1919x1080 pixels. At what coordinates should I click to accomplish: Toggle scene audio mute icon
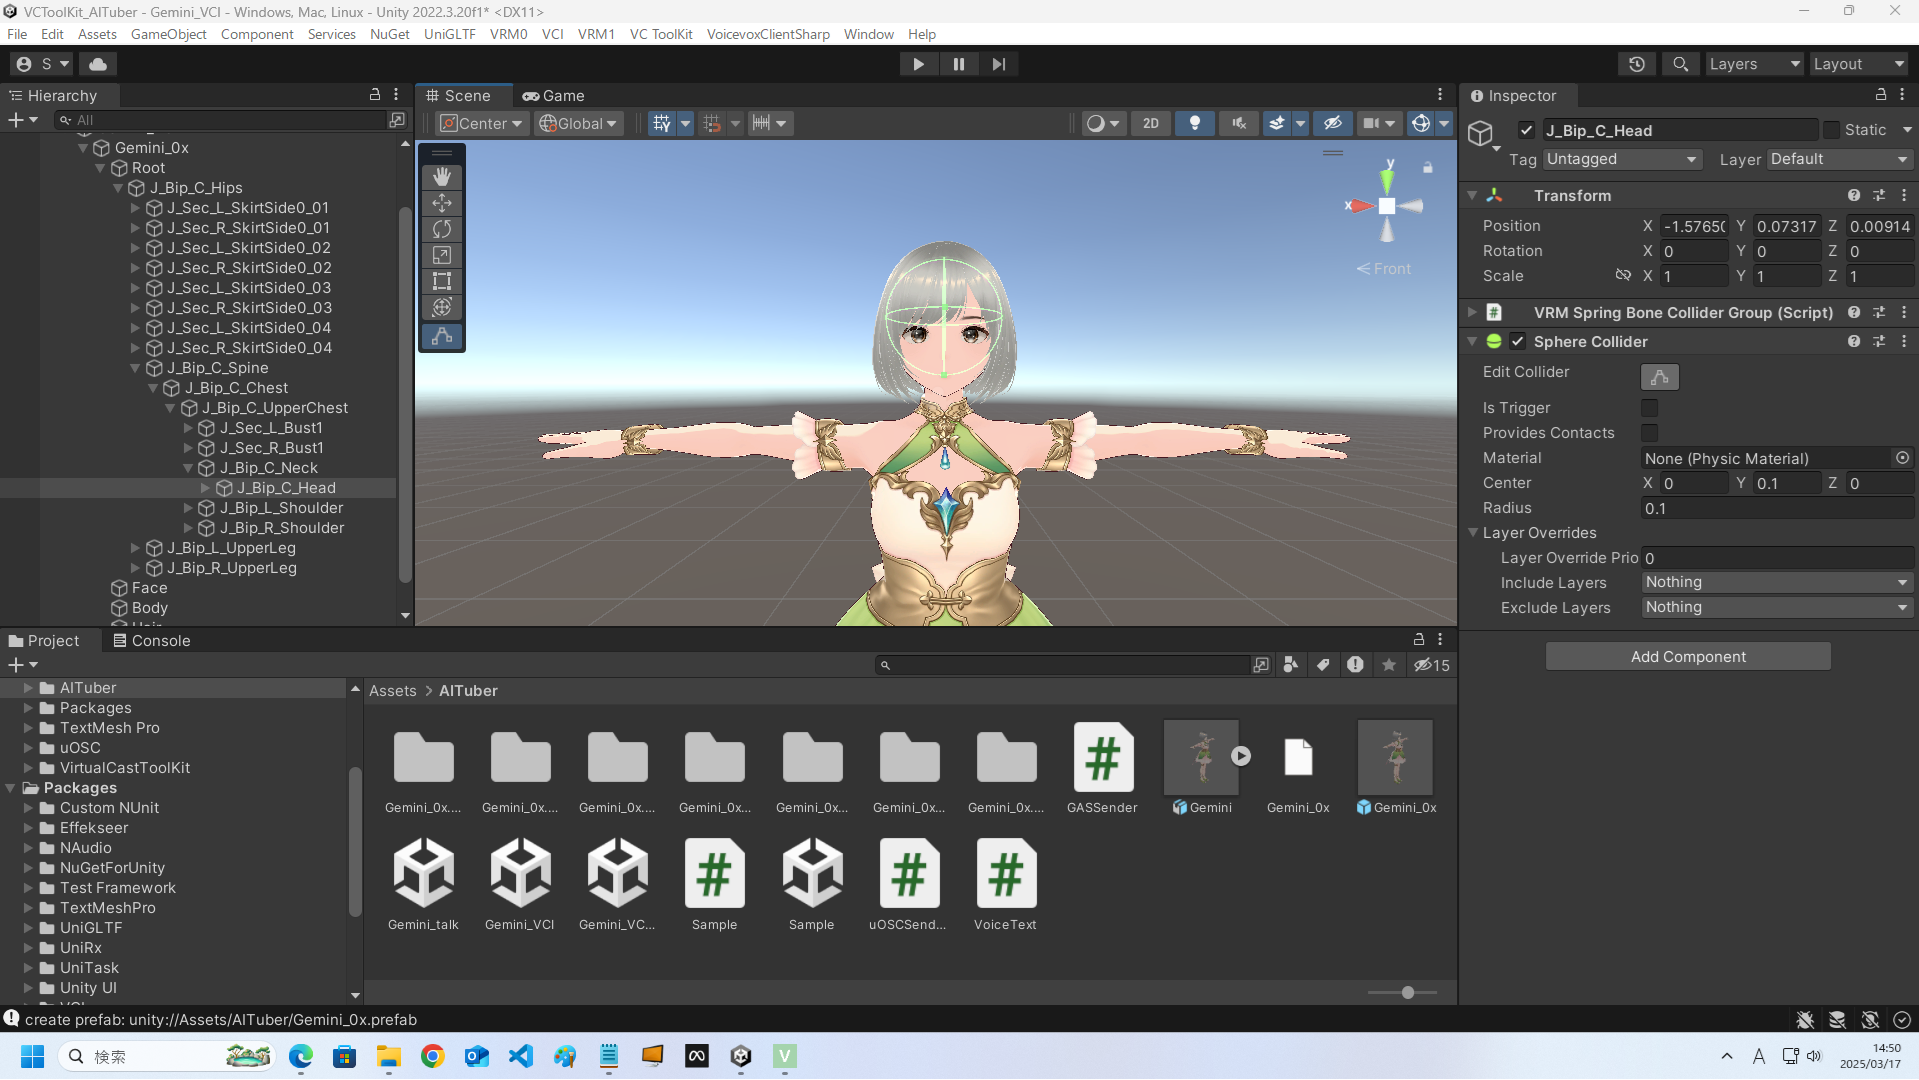click(x=1239, y=123)
